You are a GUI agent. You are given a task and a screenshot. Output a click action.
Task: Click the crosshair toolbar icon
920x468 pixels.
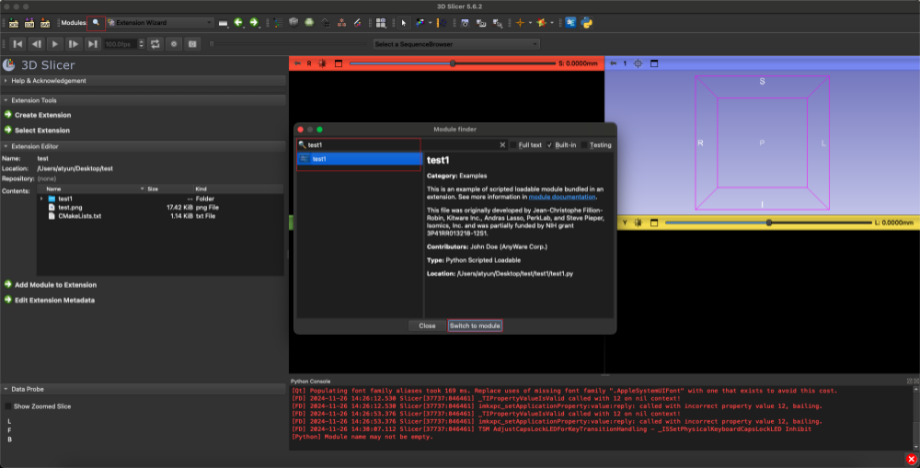(x=522, y=22)
